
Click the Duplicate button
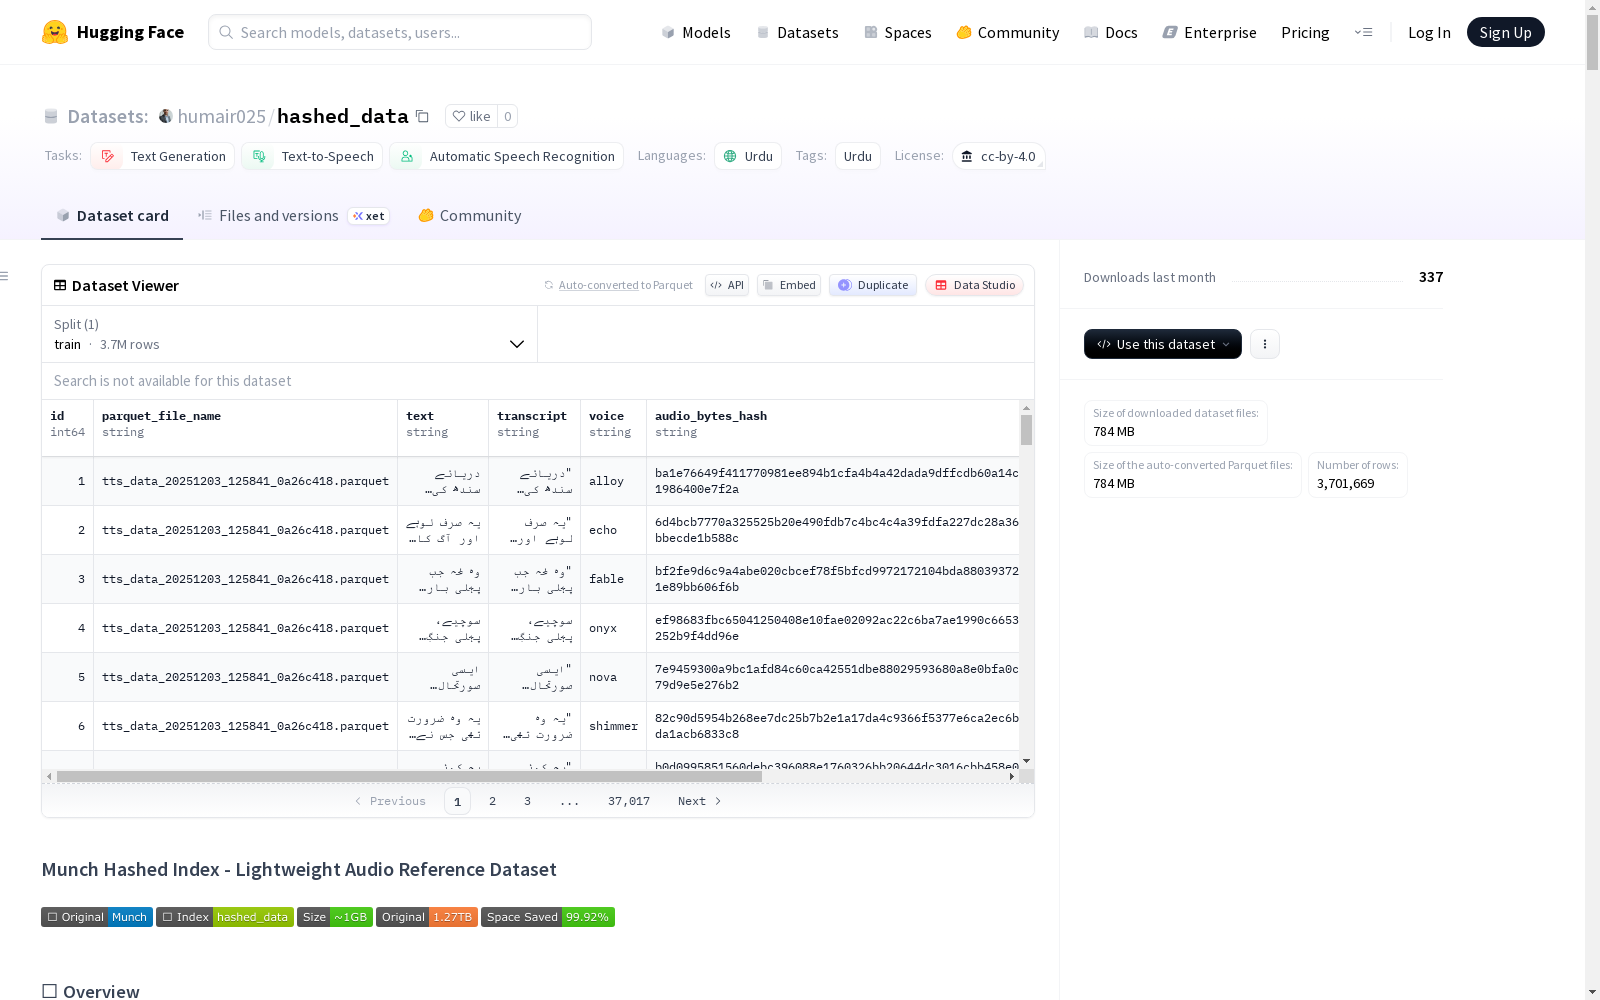click(873, 285)
